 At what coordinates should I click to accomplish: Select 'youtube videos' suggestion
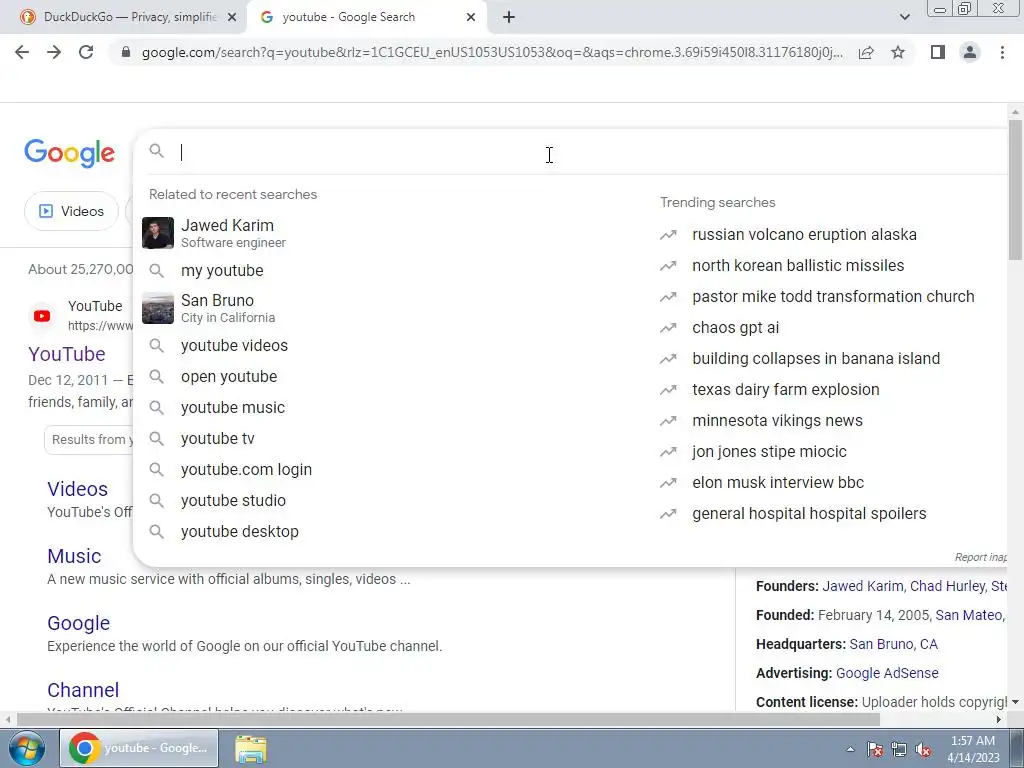coord(392,345)
